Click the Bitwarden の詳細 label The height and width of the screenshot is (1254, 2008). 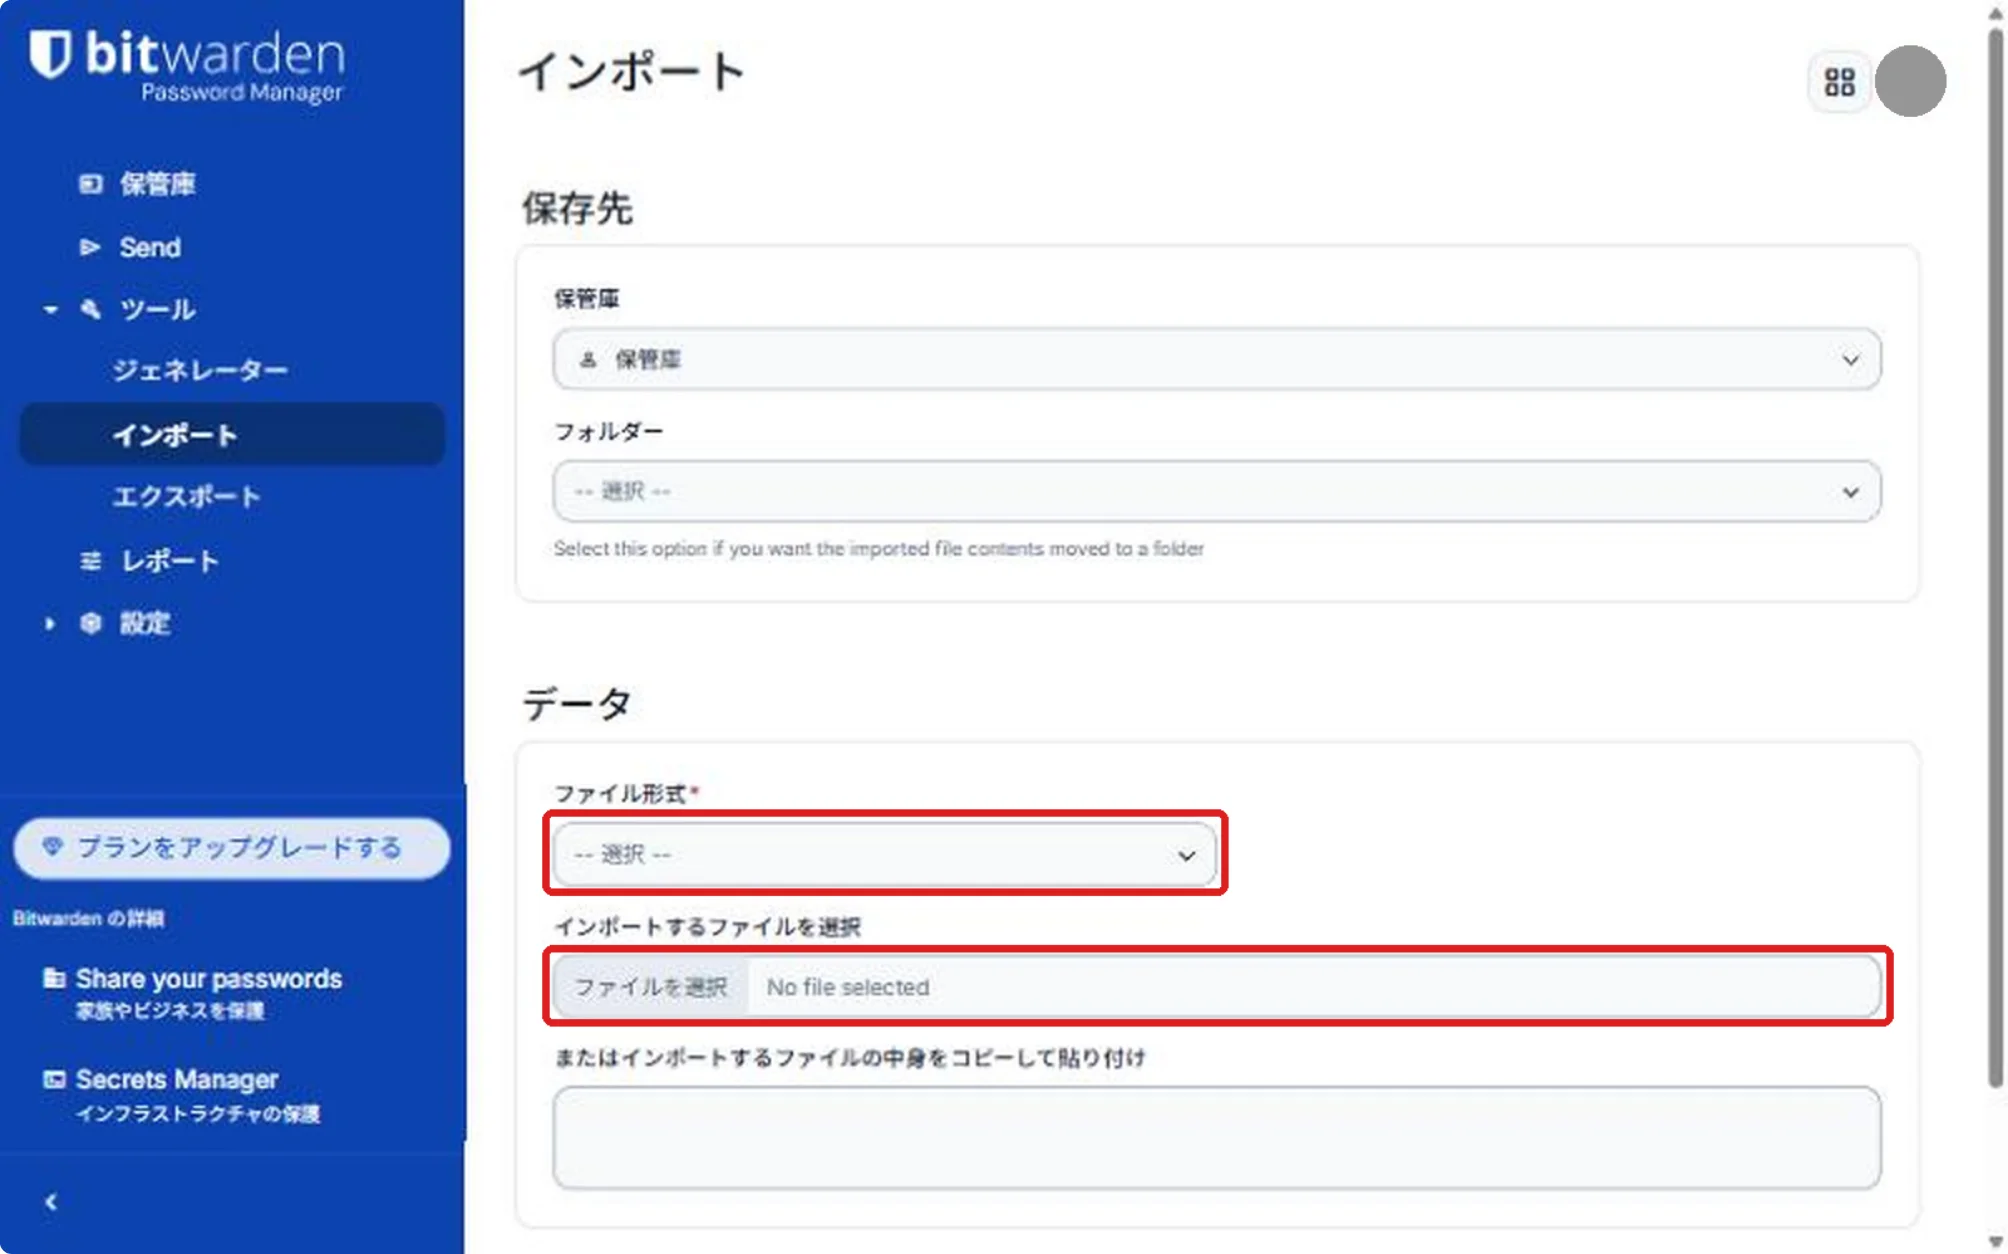pyautogui.click(x=88, y=918)
